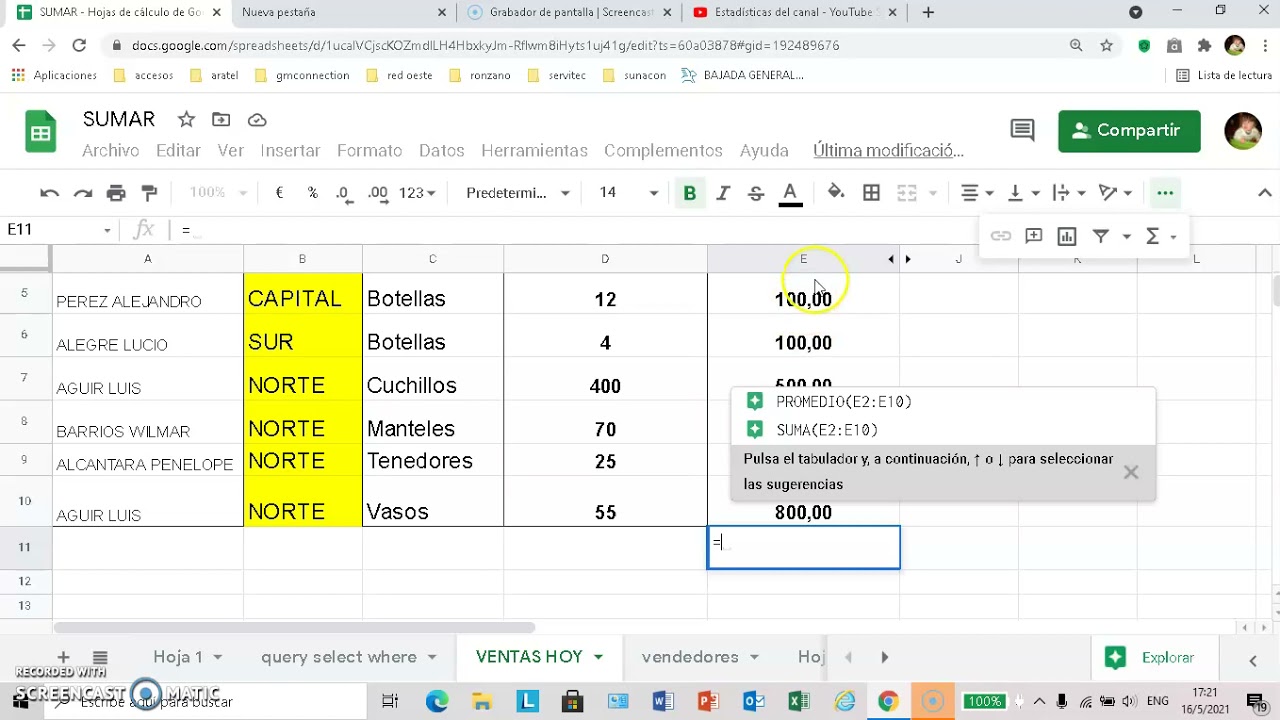Open text wrapping dropdown
This screenshot has width=1280, height=720.
1069,193
